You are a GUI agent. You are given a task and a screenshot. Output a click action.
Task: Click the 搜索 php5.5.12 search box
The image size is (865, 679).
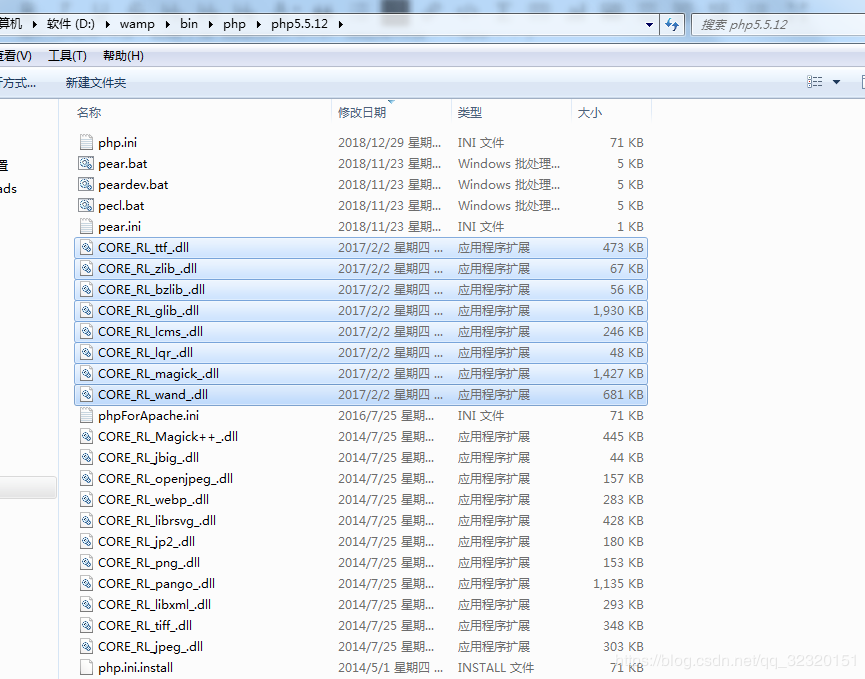point(775,24)
